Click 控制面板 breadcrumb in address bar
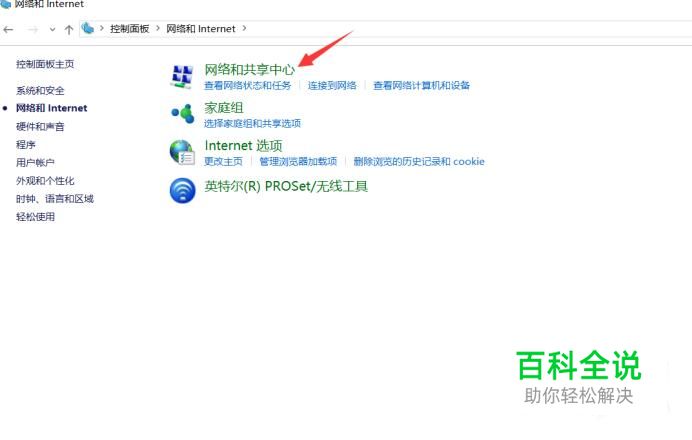 [x=129, y=29]
